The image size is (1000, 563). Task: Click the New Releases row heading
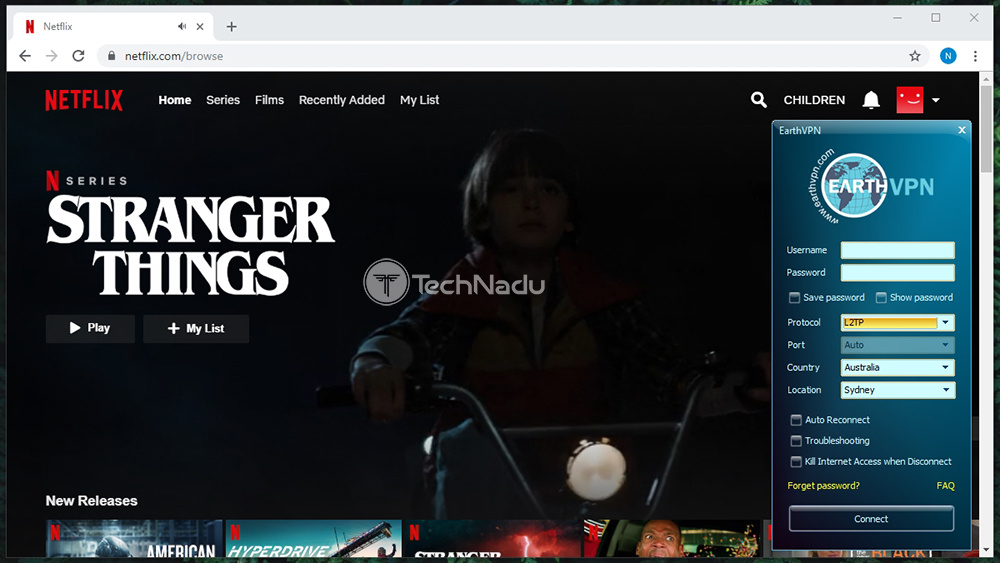click(91, 501)
